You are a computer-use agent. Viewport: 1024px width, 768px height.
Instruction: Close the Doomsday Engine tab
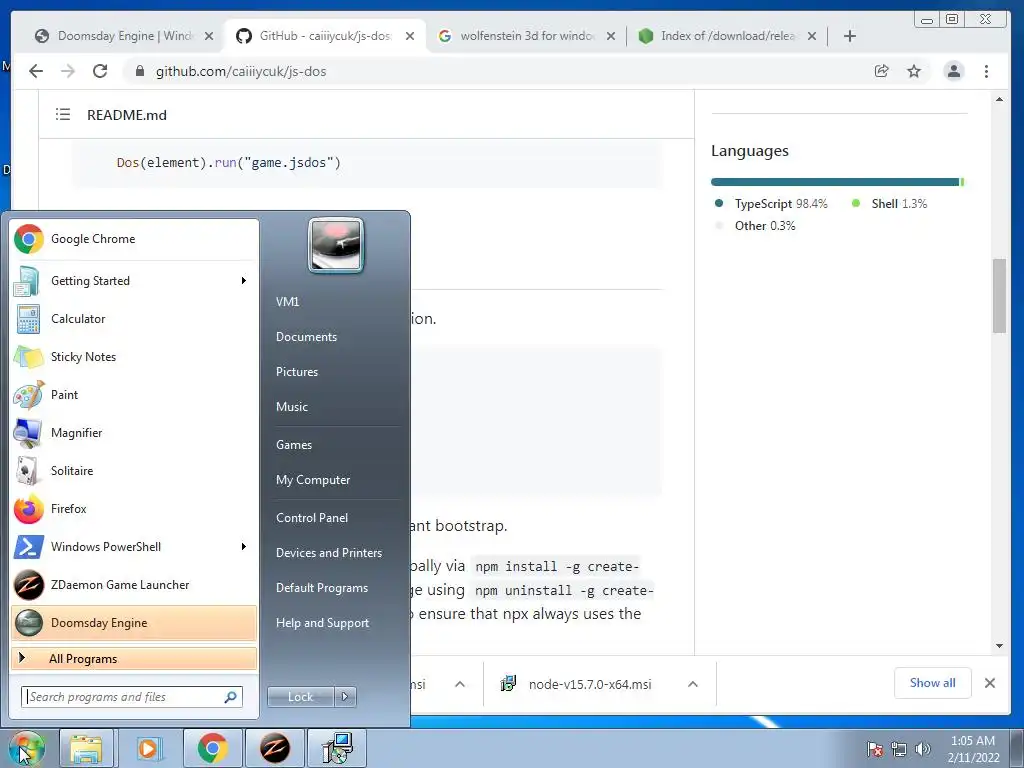(x=209, y=36)
